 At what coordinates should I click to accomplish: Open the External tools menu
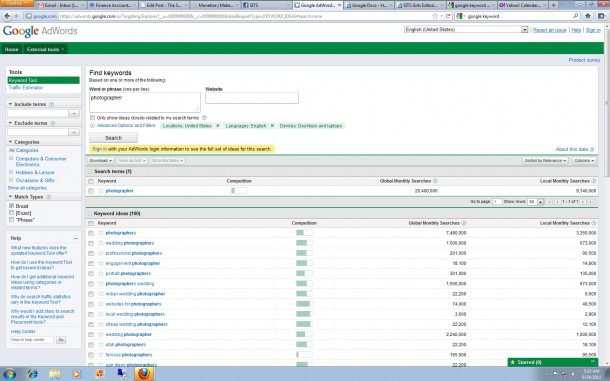click(x=45, y=49)
